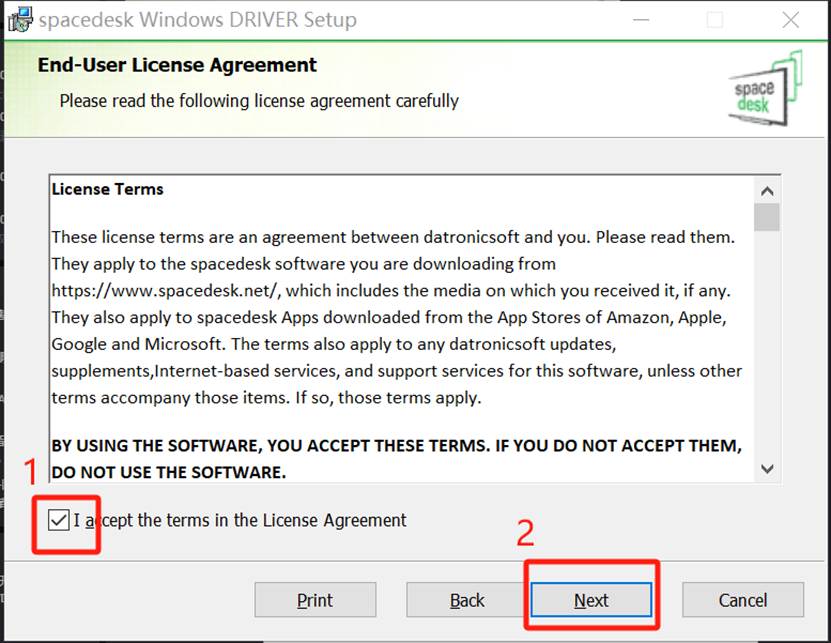
Task: Click the 'I accept the terms' label
Action: coord(240,520)
